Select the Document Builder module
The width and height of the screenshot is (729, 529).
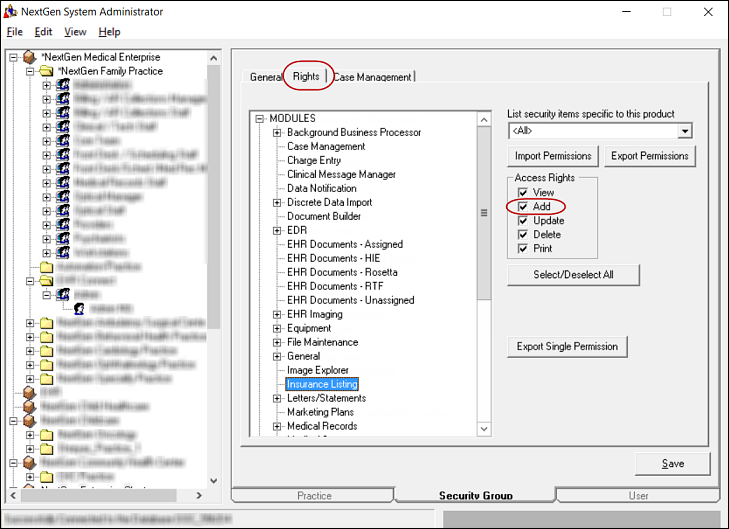coord(324,216)
